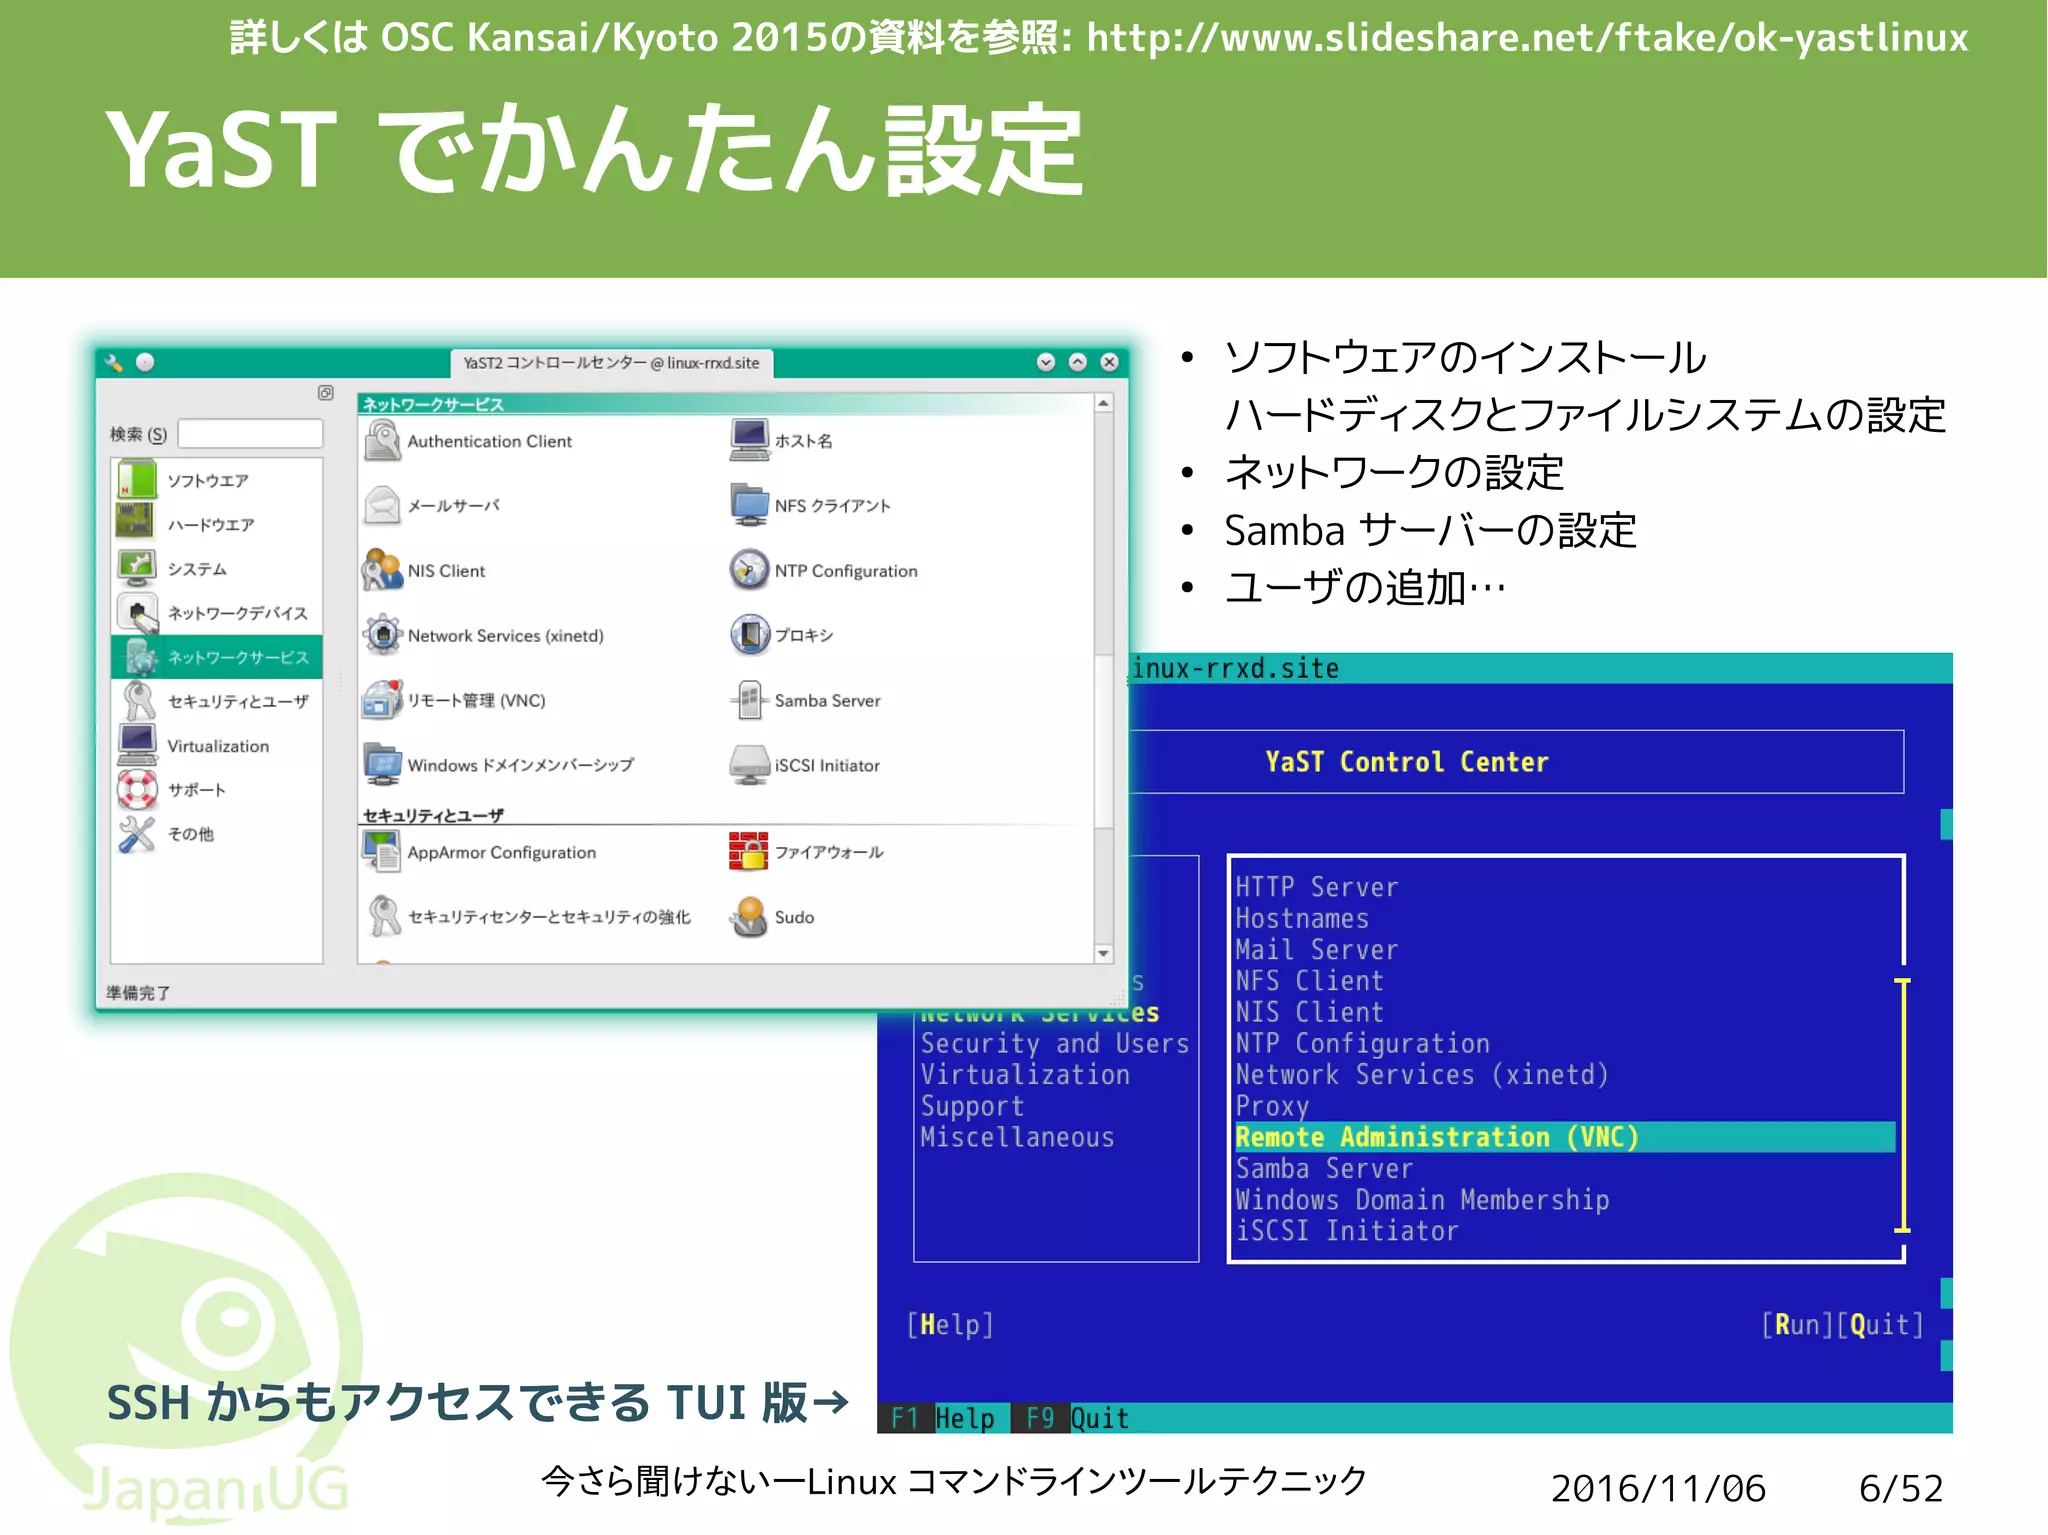
Task: Select Miscellaneous TUI category
Action: pyautogui.click(x=1017, y=1137)
